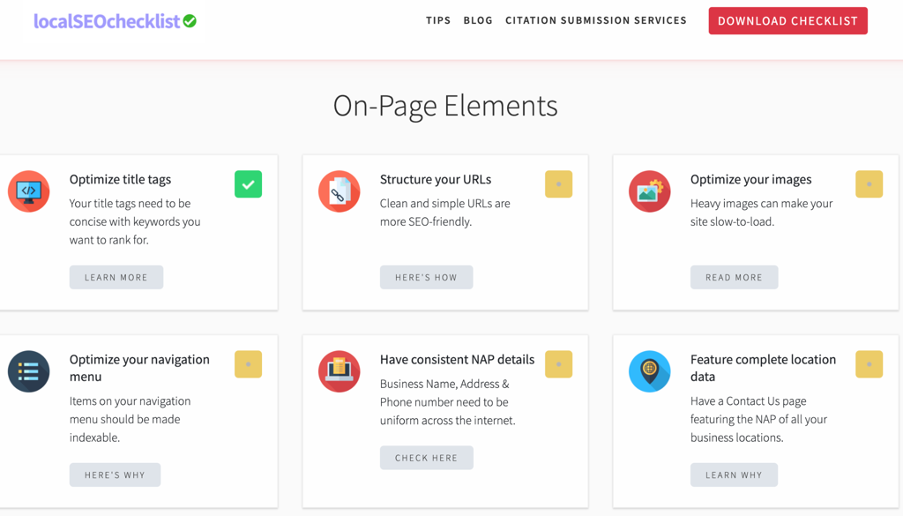904x516 pixels.
Task: Click Check Here under consistent NAP details
Action: coord(426,457)
